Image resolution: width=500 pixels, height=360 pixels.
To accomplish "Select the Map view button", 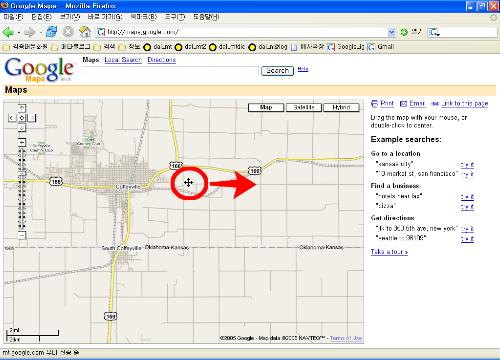I will 266,107.
